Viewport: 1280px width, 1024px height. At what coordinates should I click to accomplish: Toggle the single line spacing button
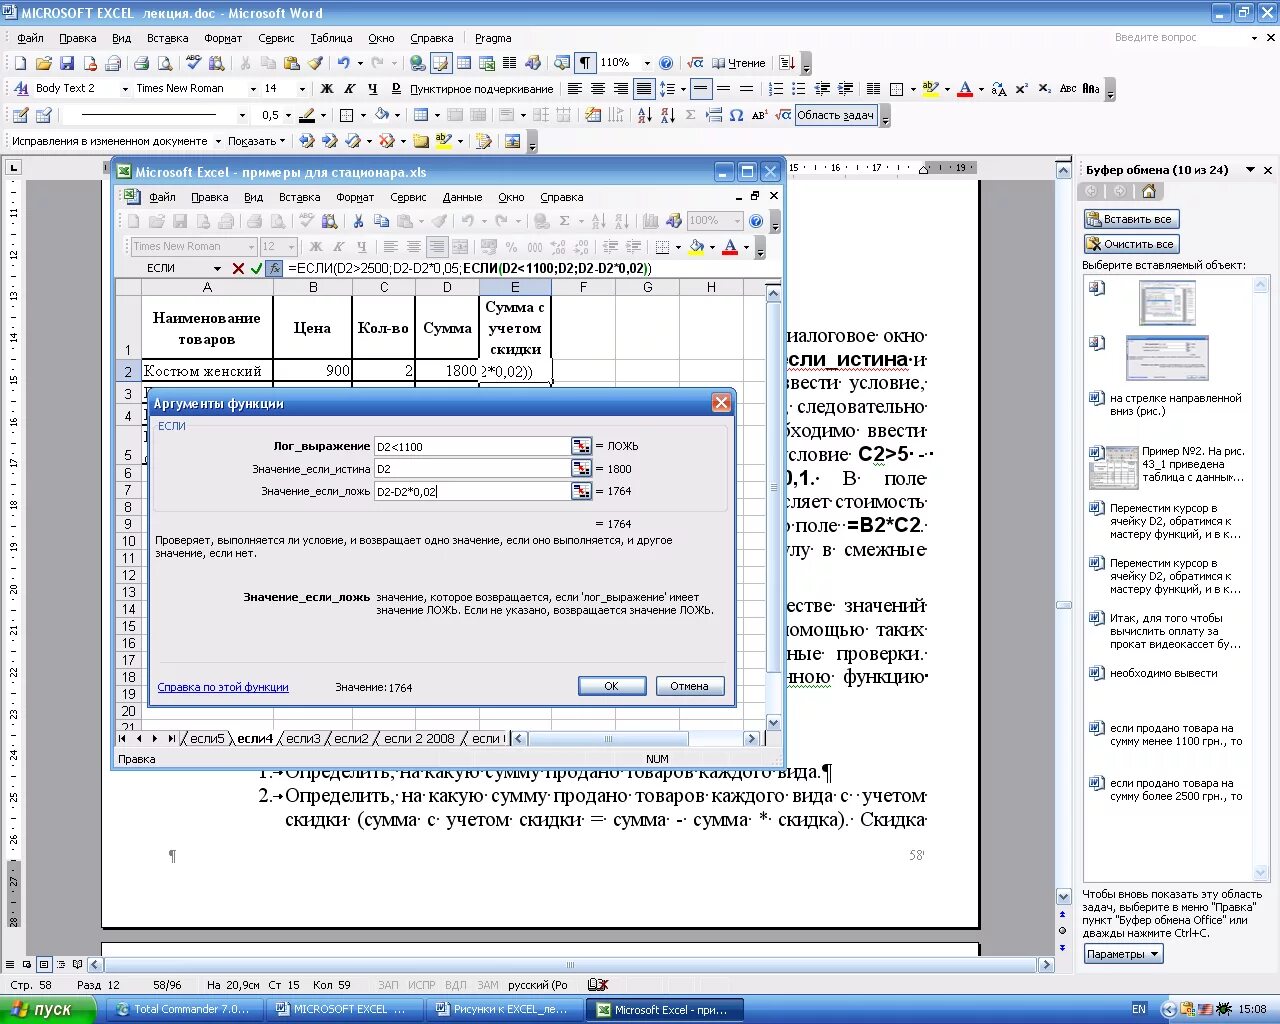click(701, 89)
